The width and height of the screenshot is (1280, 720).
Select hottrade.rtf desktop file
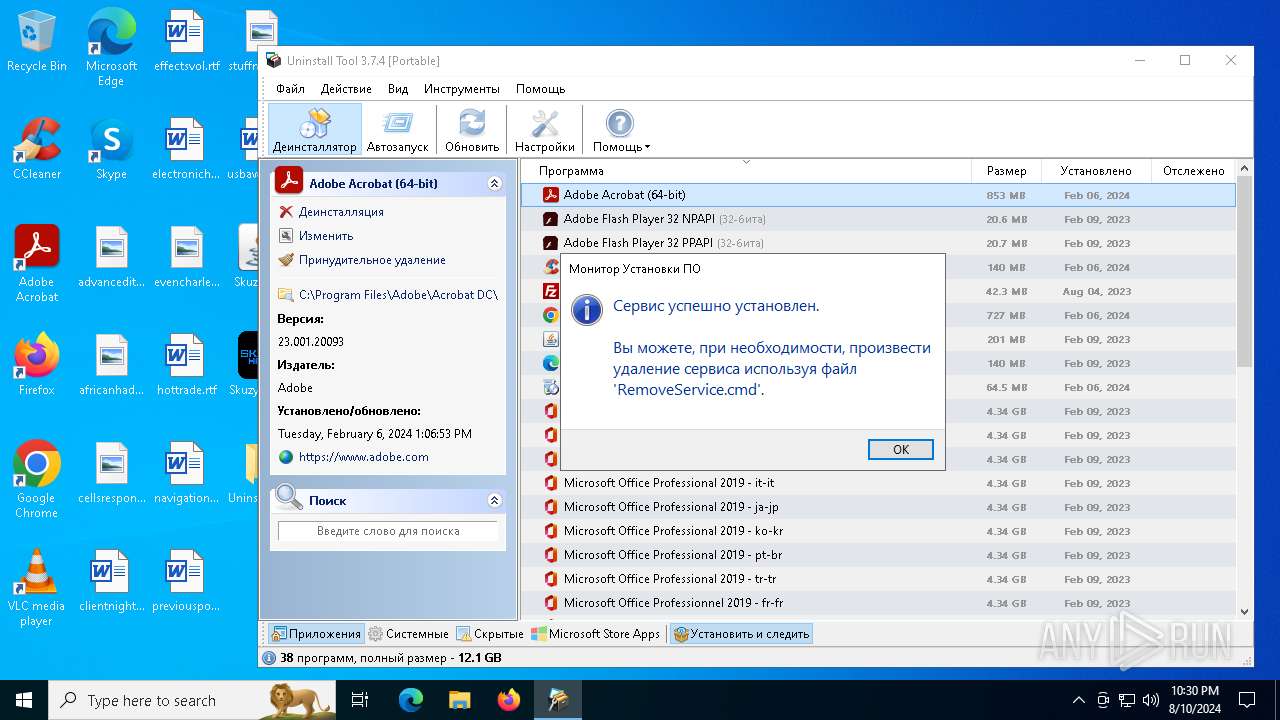[x=186, y=364]
